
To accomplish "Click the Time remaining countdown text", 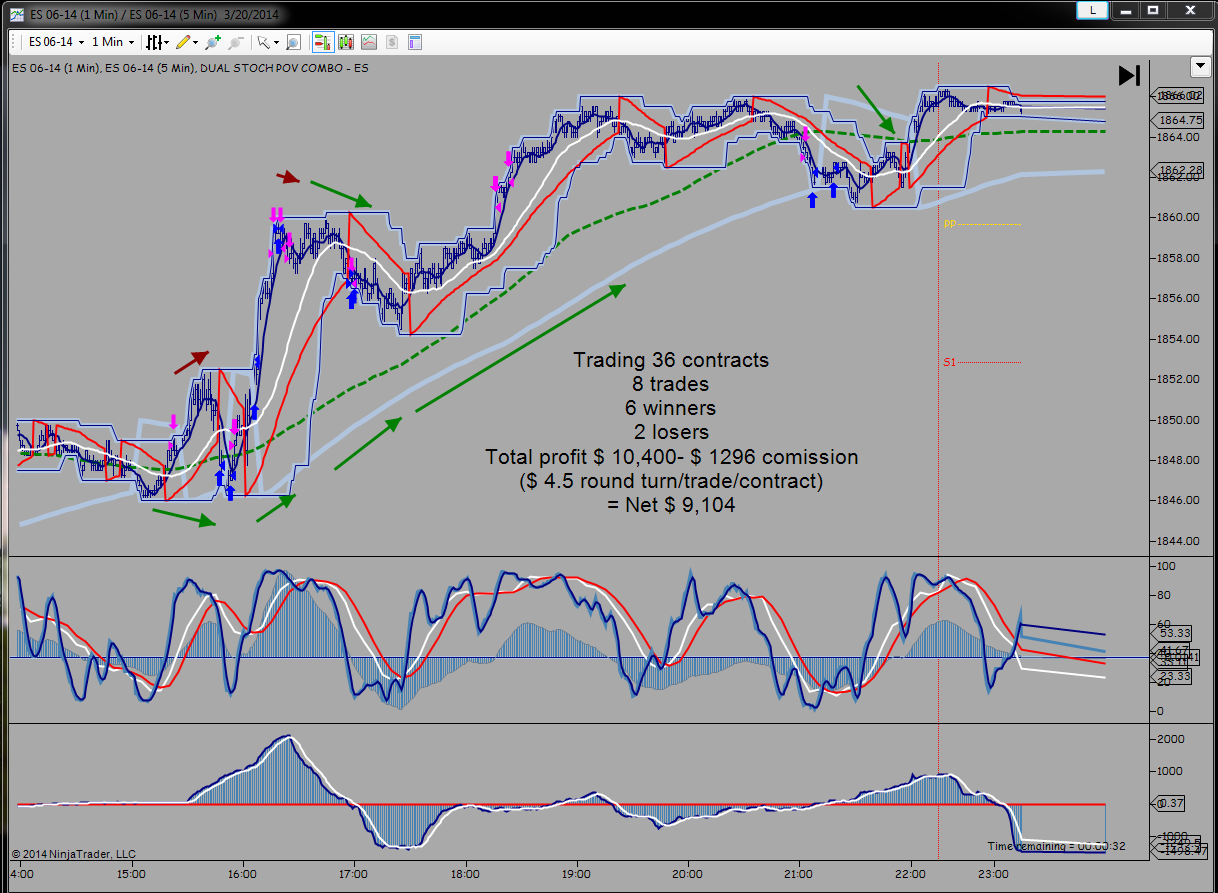I will click(1057, 846).
